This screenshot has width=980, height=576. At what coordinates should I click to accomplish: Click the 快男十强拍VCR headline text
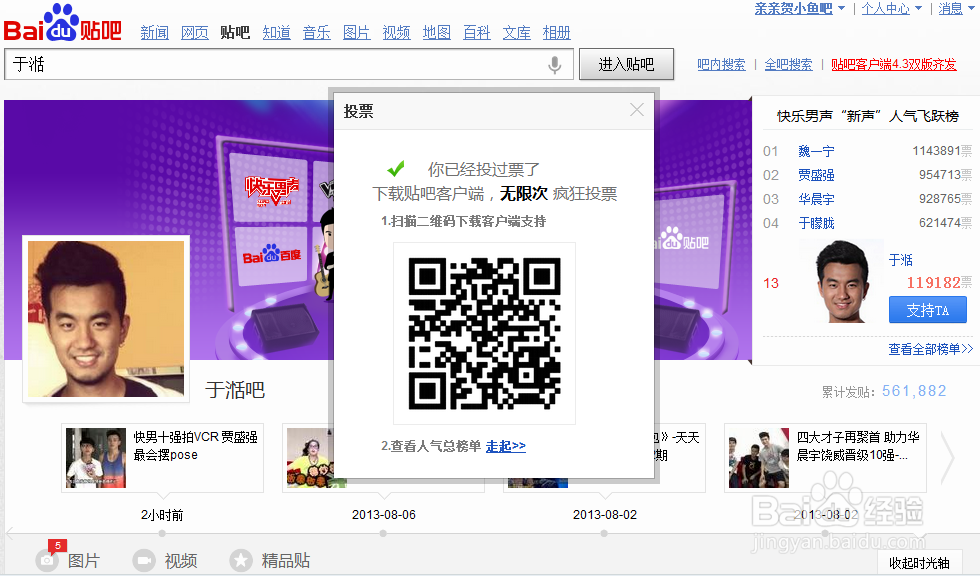tap(195, 446)
